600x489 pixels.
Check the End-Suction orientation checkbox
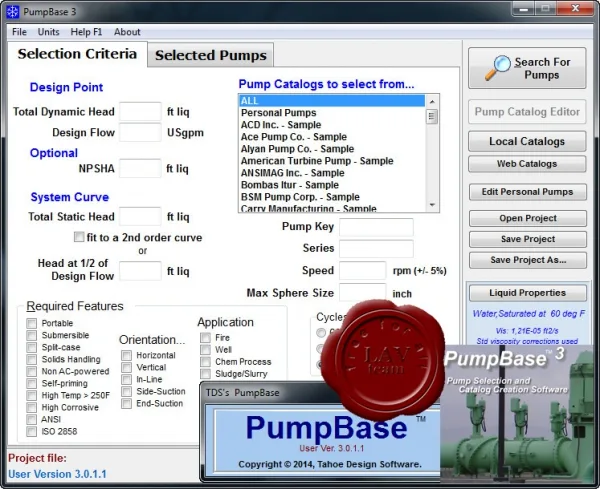(126, 404)
